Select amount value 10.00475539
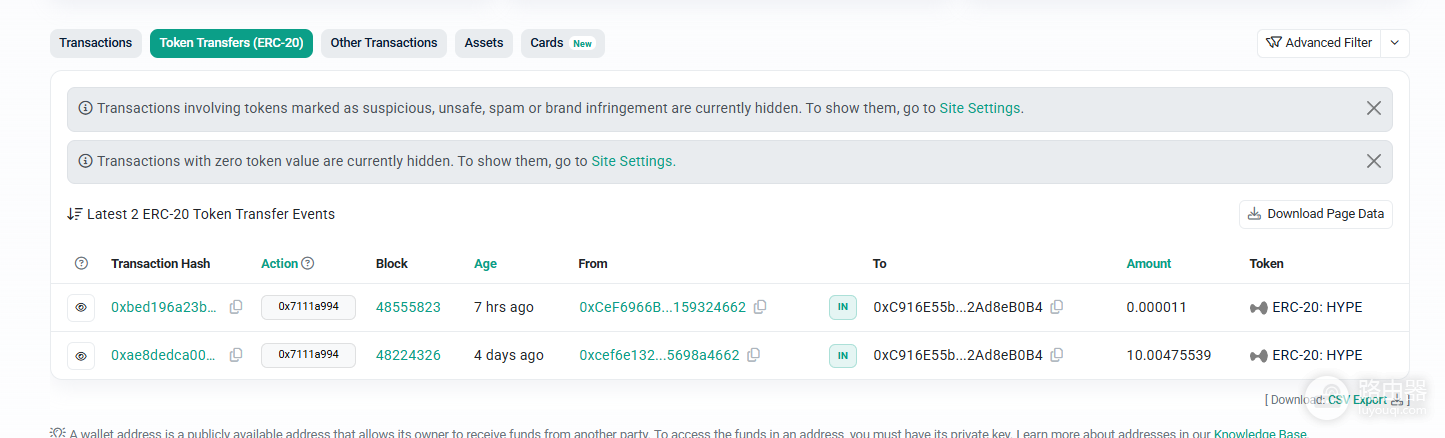Viewport: 1445px width, 438px height. 1169,355
